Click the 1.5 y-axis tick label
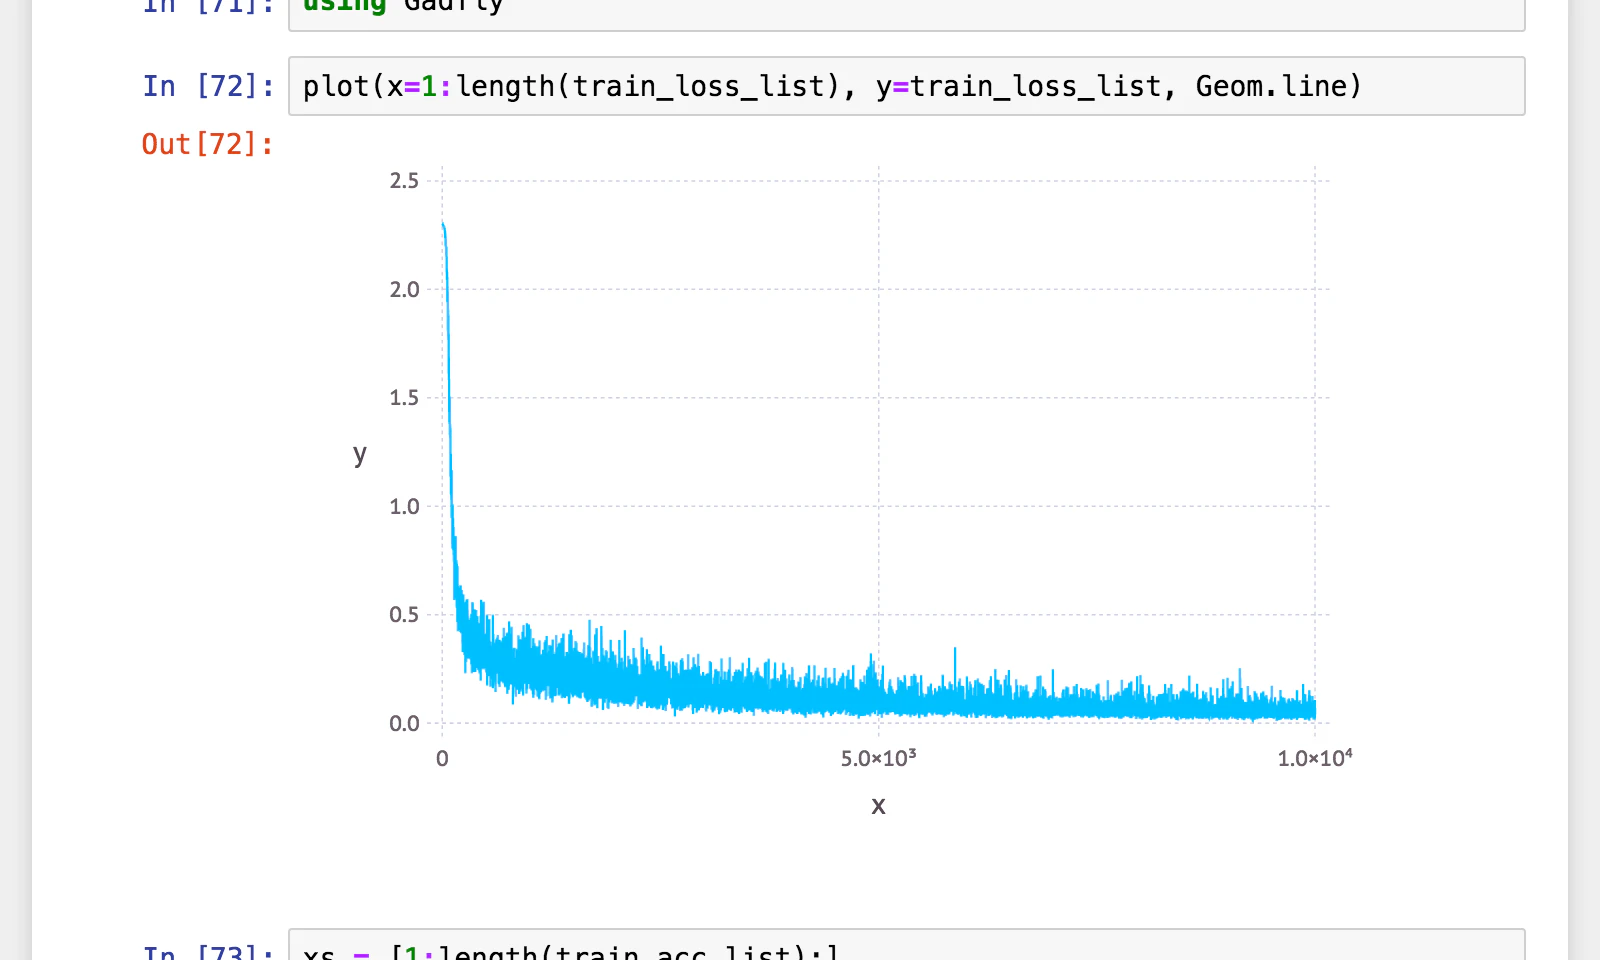Image resolution: width=1600 pixels, height=960 pixels. (404, 398)
